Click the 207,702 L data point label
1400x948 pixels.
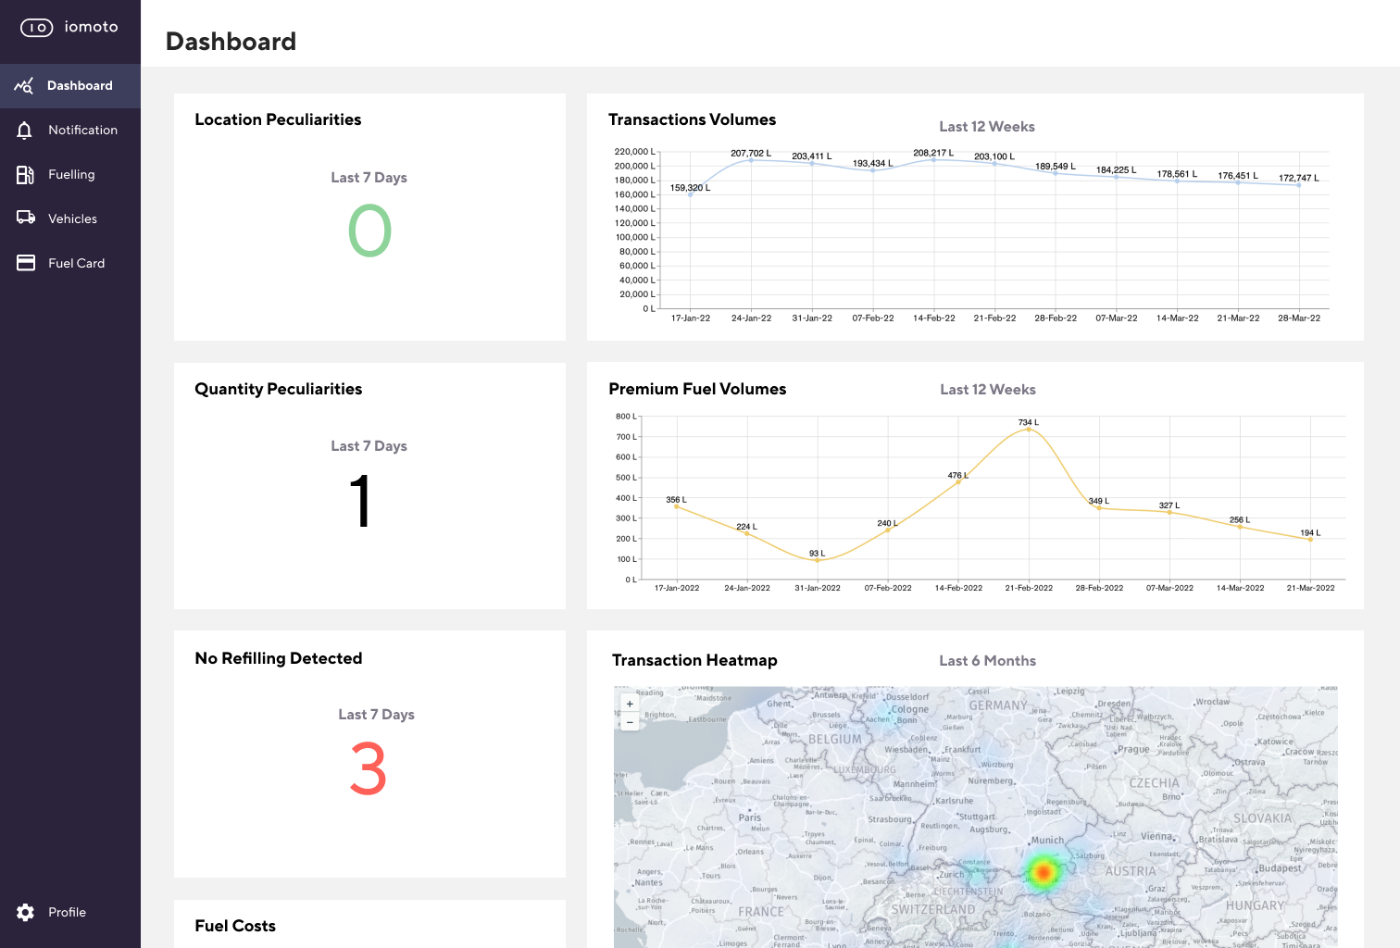[751, 153]
